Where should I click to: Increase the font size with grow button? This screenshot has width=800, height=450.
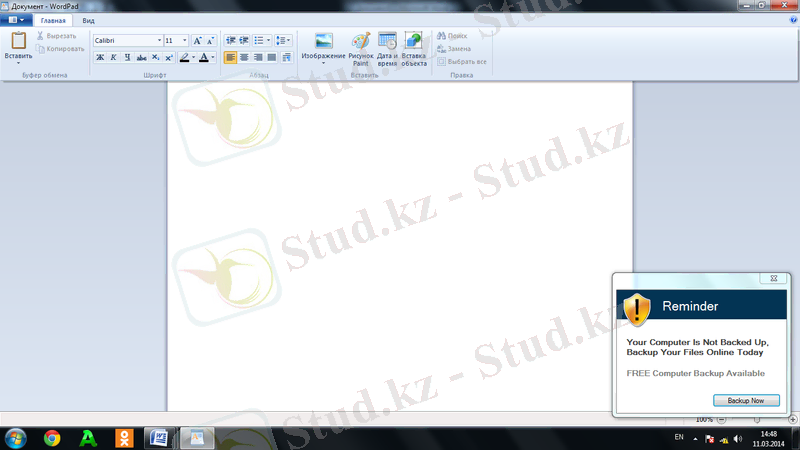point(197,41)
